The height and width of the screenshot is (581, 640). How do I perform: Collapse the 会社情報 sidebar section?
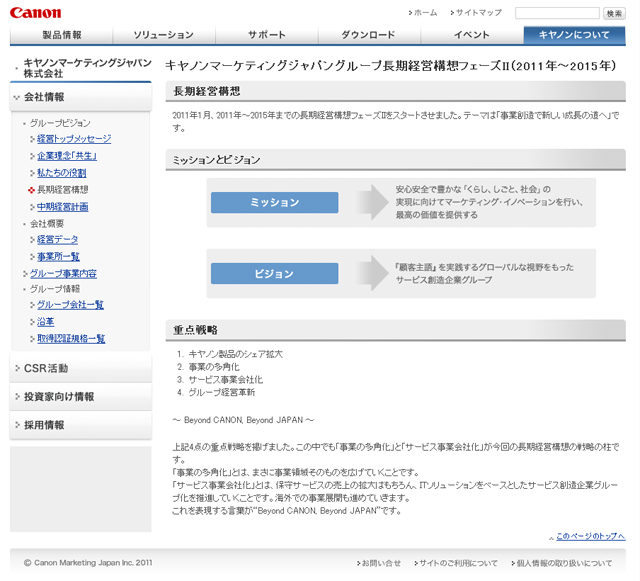click(x=81, y=97)
